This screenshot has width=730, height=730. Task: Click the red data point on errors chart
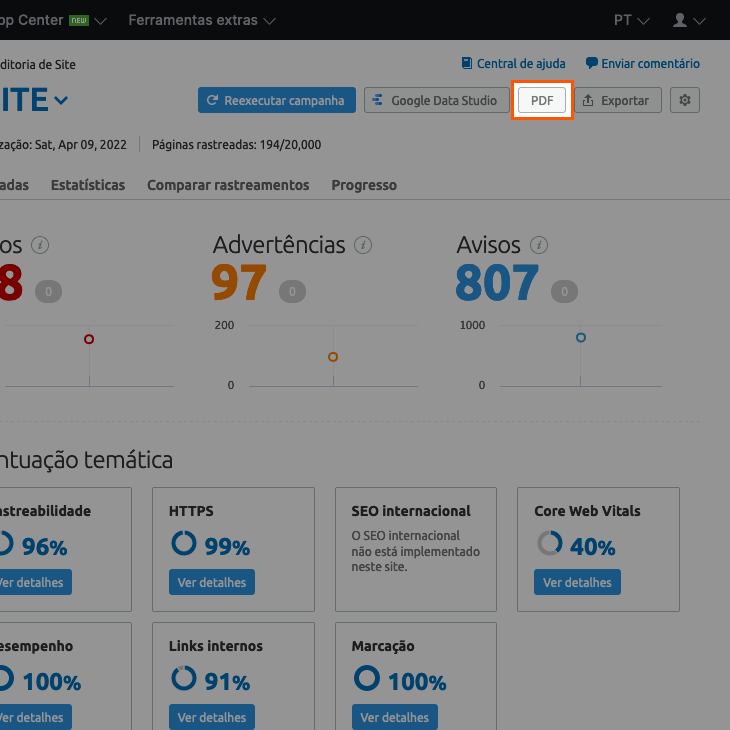[89, 339]
